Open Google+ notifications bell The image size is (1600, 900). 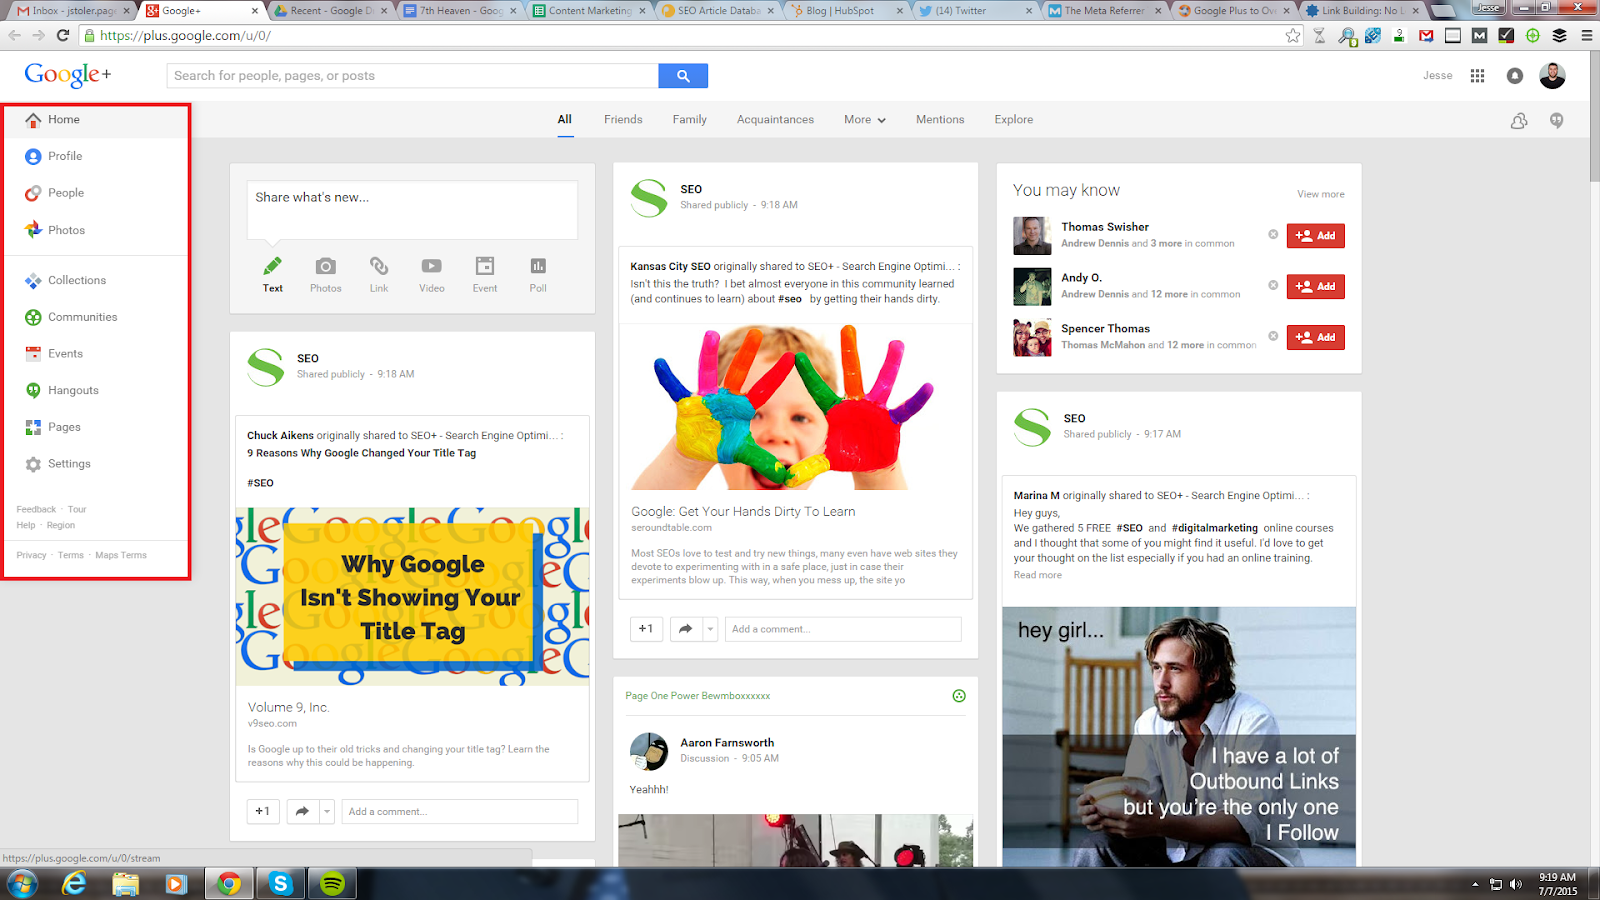point(1515,76)
